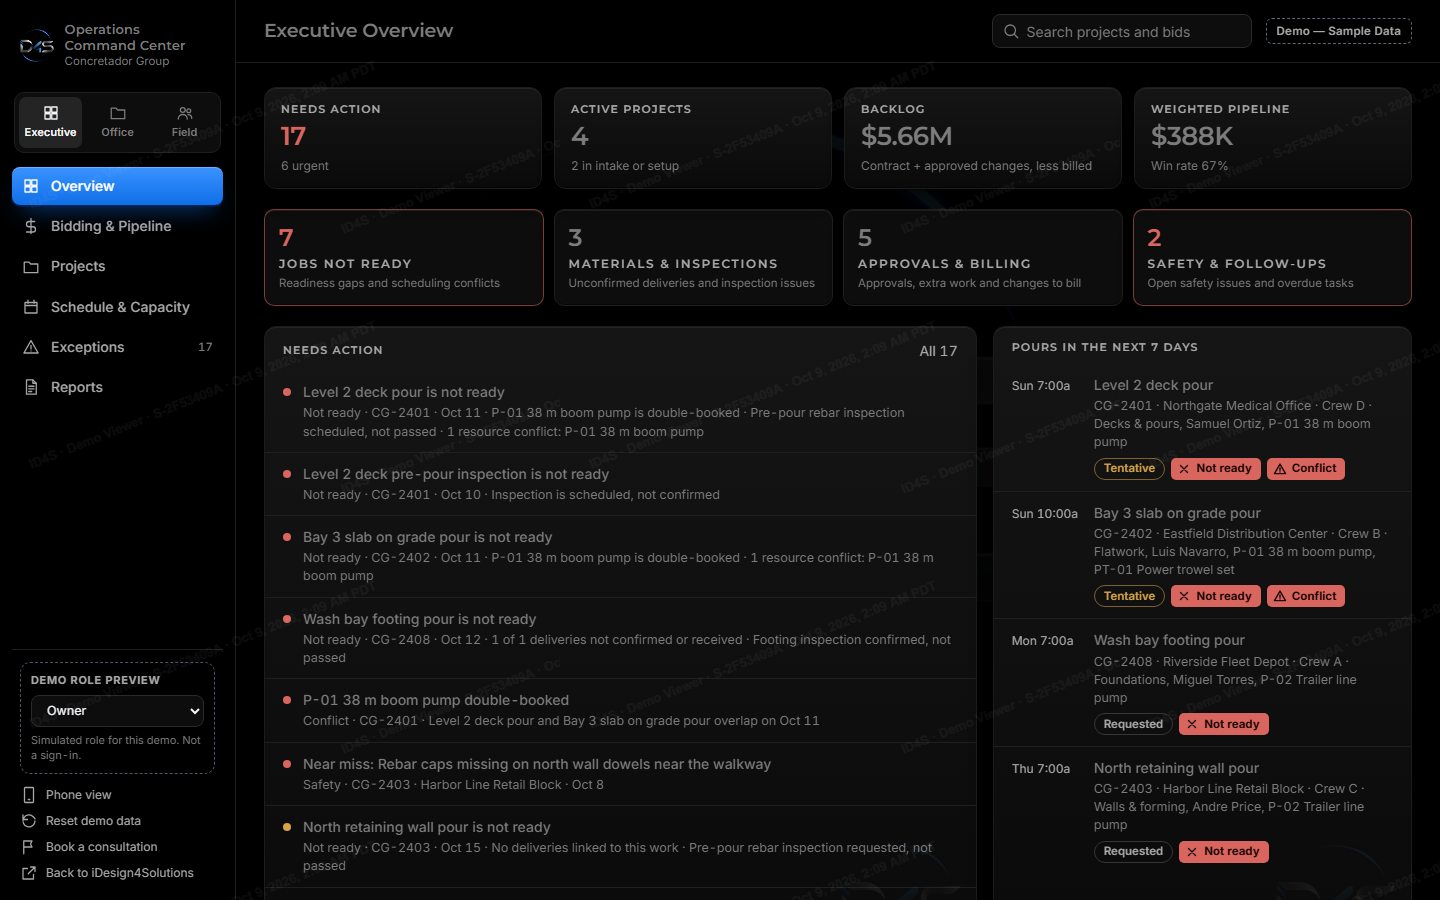
Task: Click the dollar sign Bidding icon
Action: [x=31, y=226]
